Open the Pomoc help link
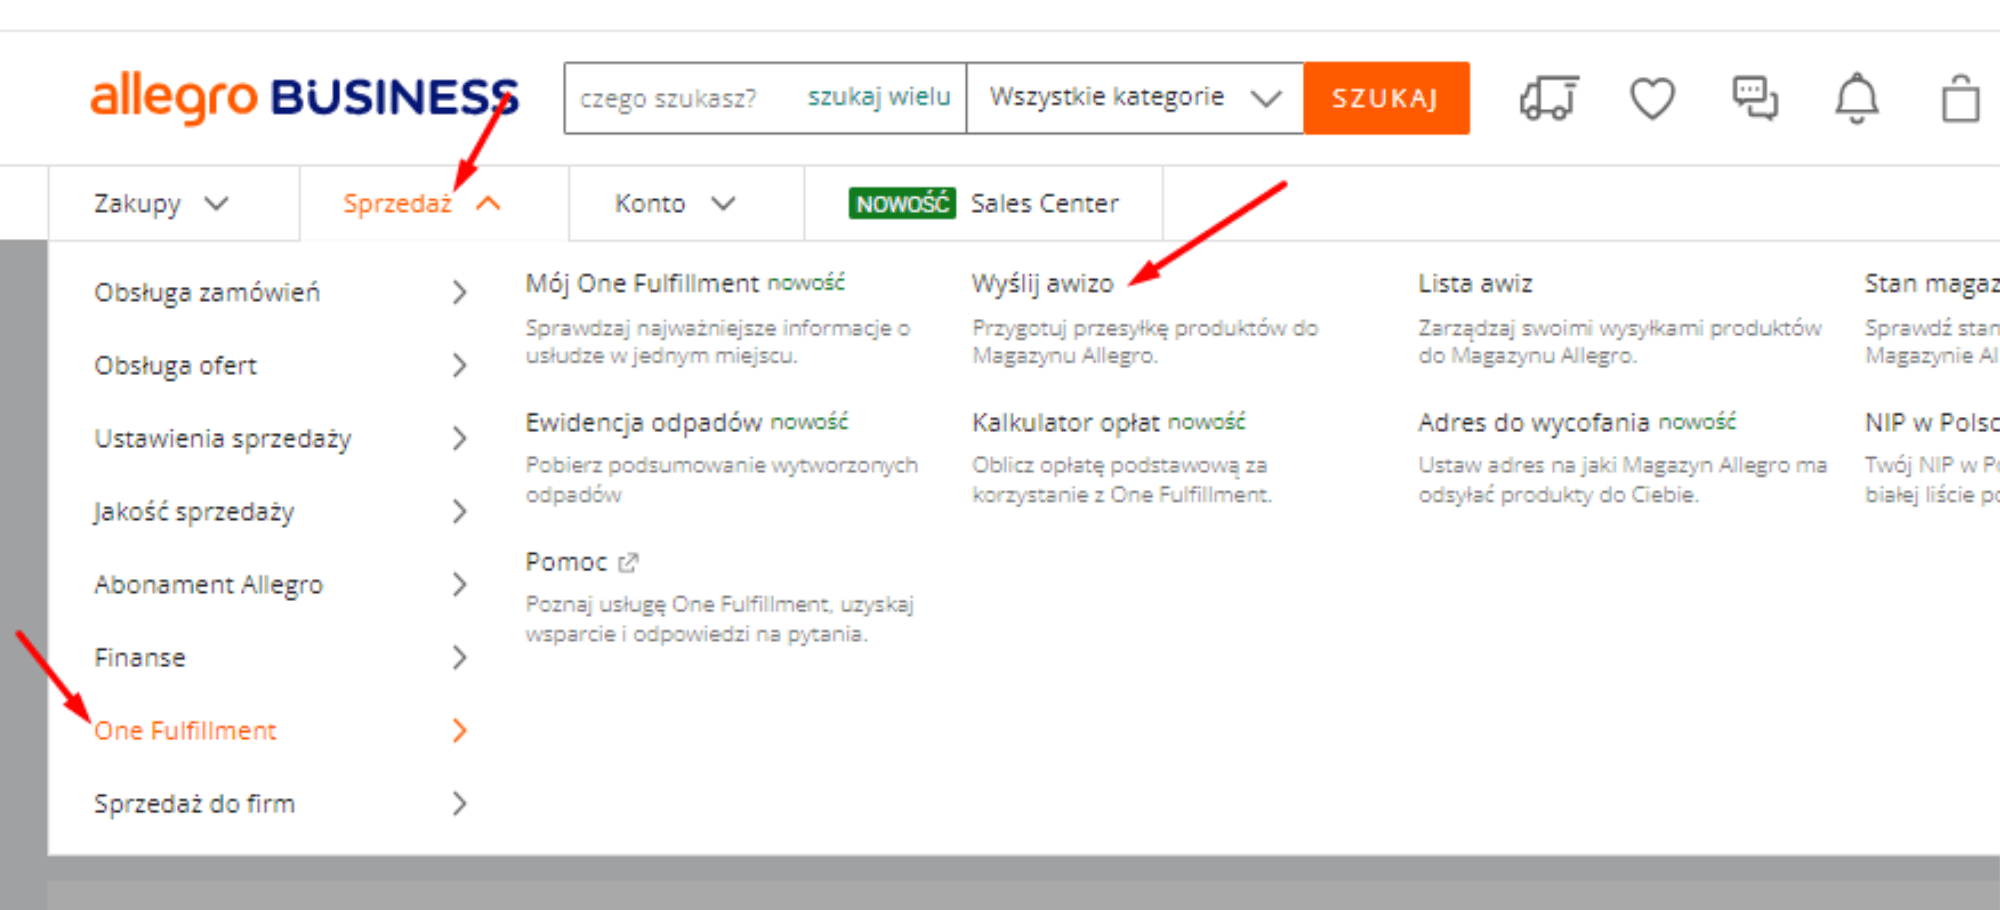The width and height of the screenshot is (2000, 910). [x=566, y=562]
